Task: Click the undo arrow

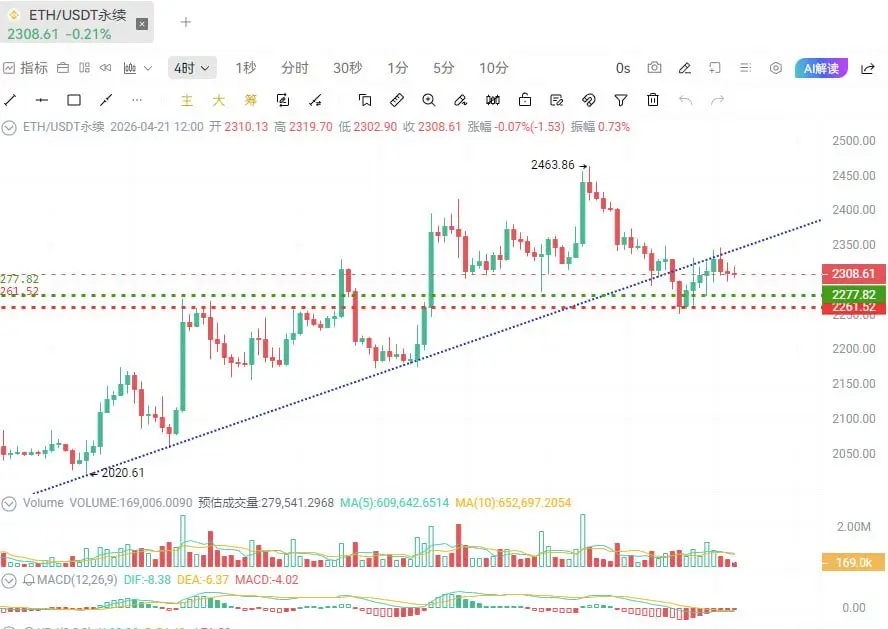Action: 685,100
